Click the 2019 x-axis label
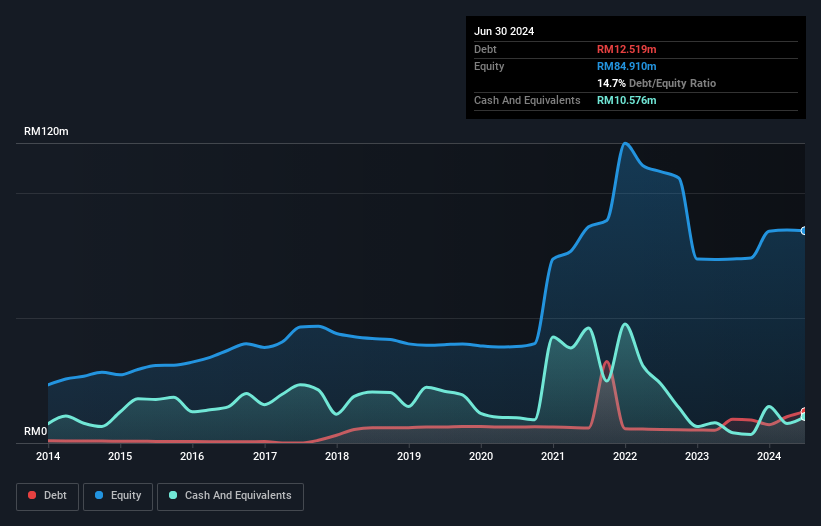 [x=409, y=456]
